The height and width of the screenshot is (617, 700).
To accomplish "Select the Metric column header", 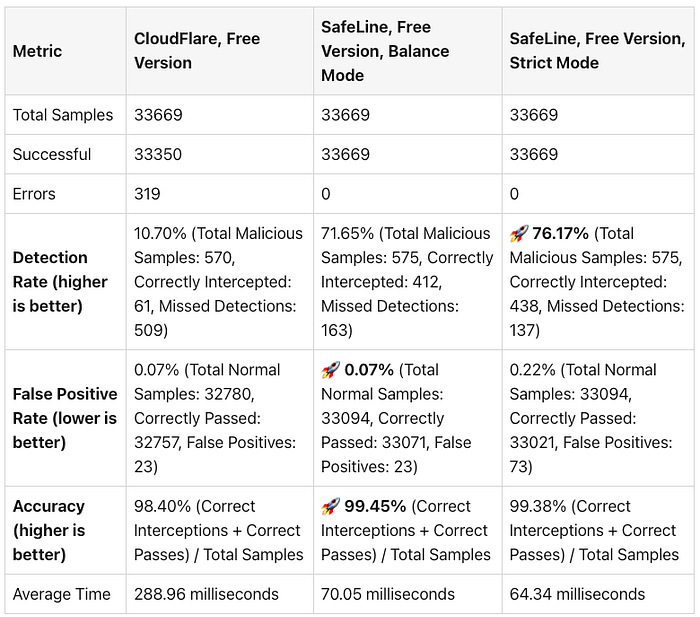I will tap(66, 50).
